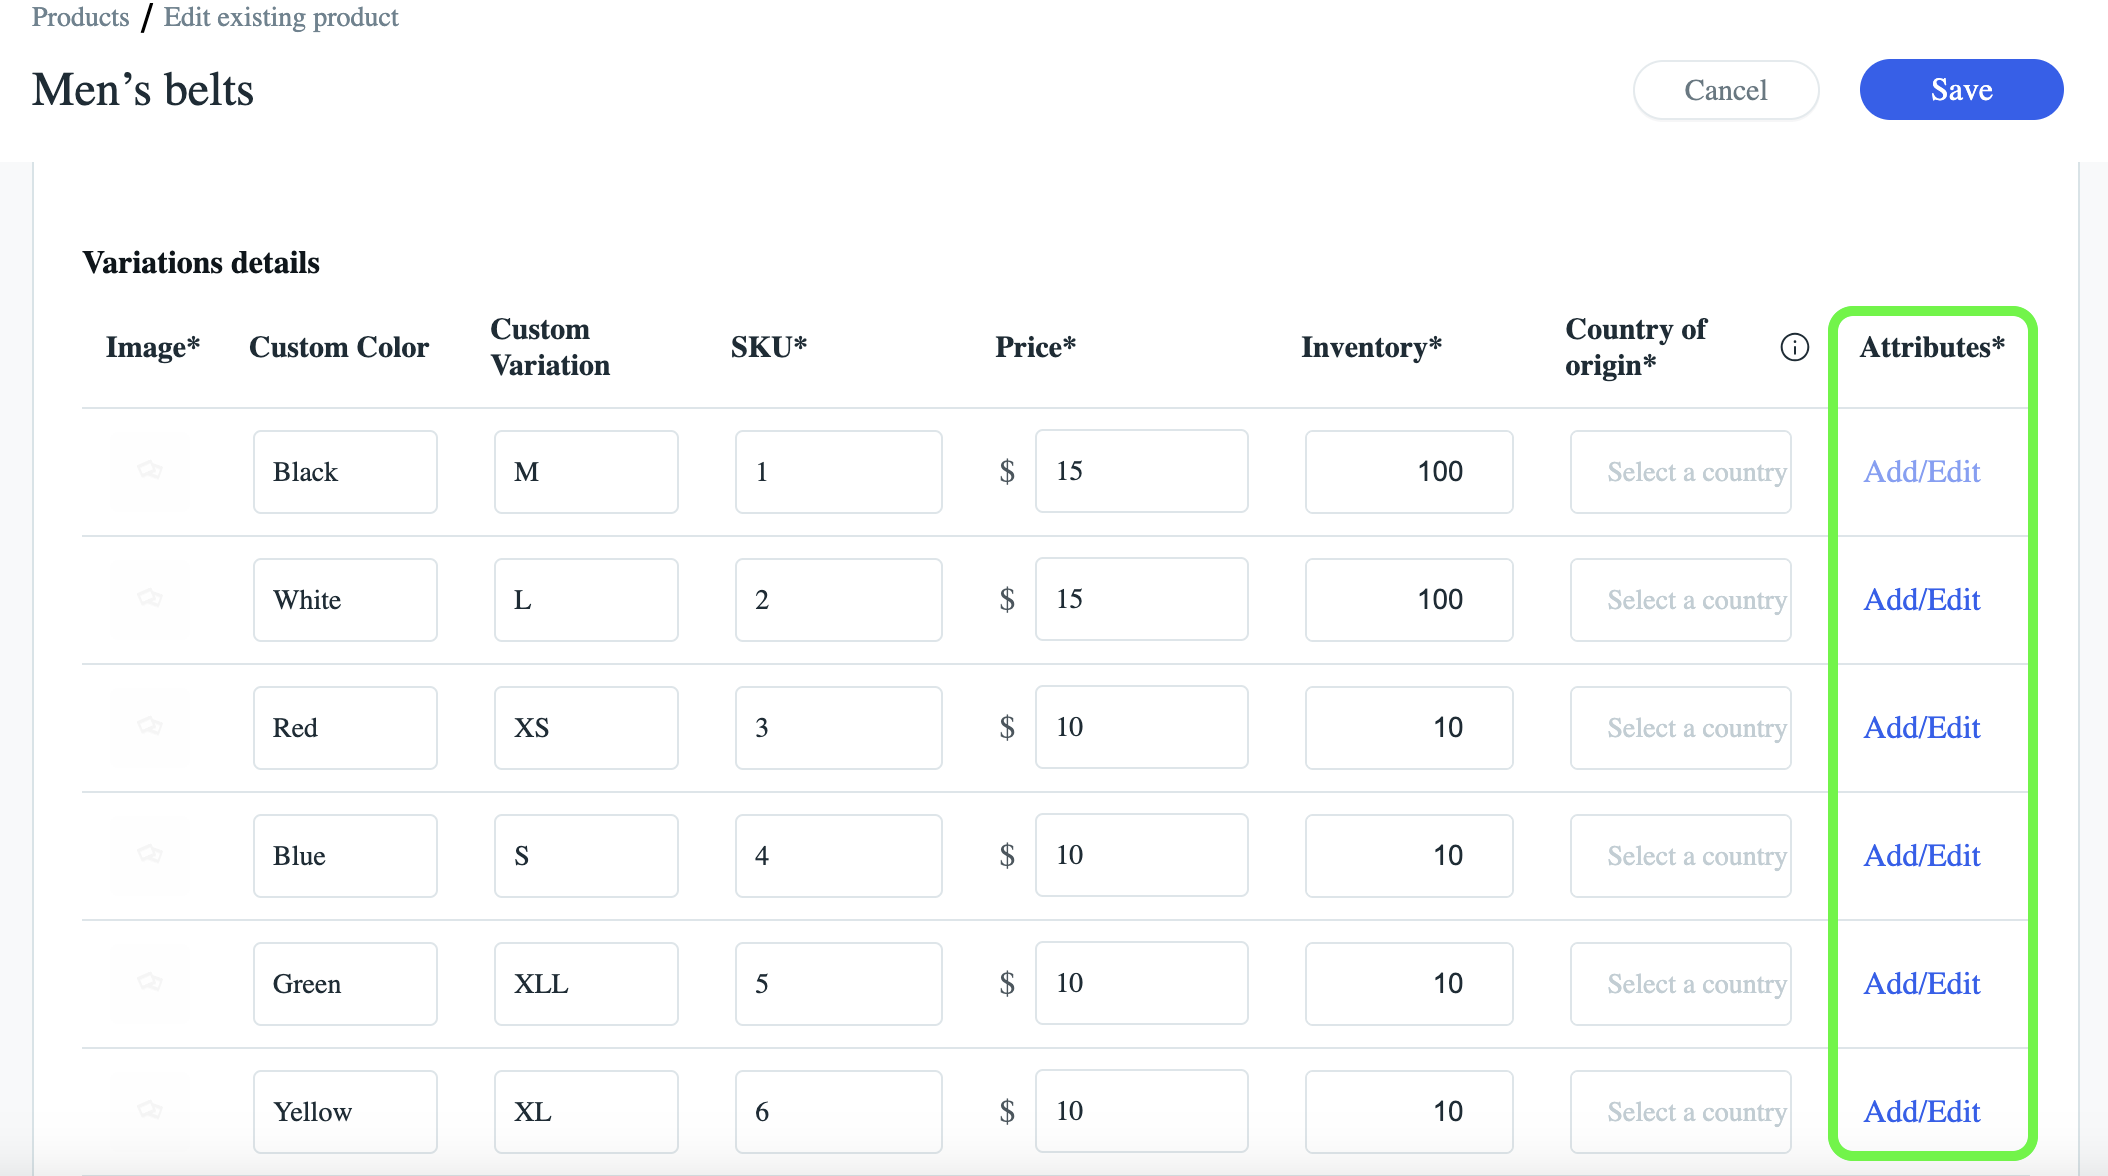
Task: Click the image icon beside Blue variation
Action: click(151, 855)
